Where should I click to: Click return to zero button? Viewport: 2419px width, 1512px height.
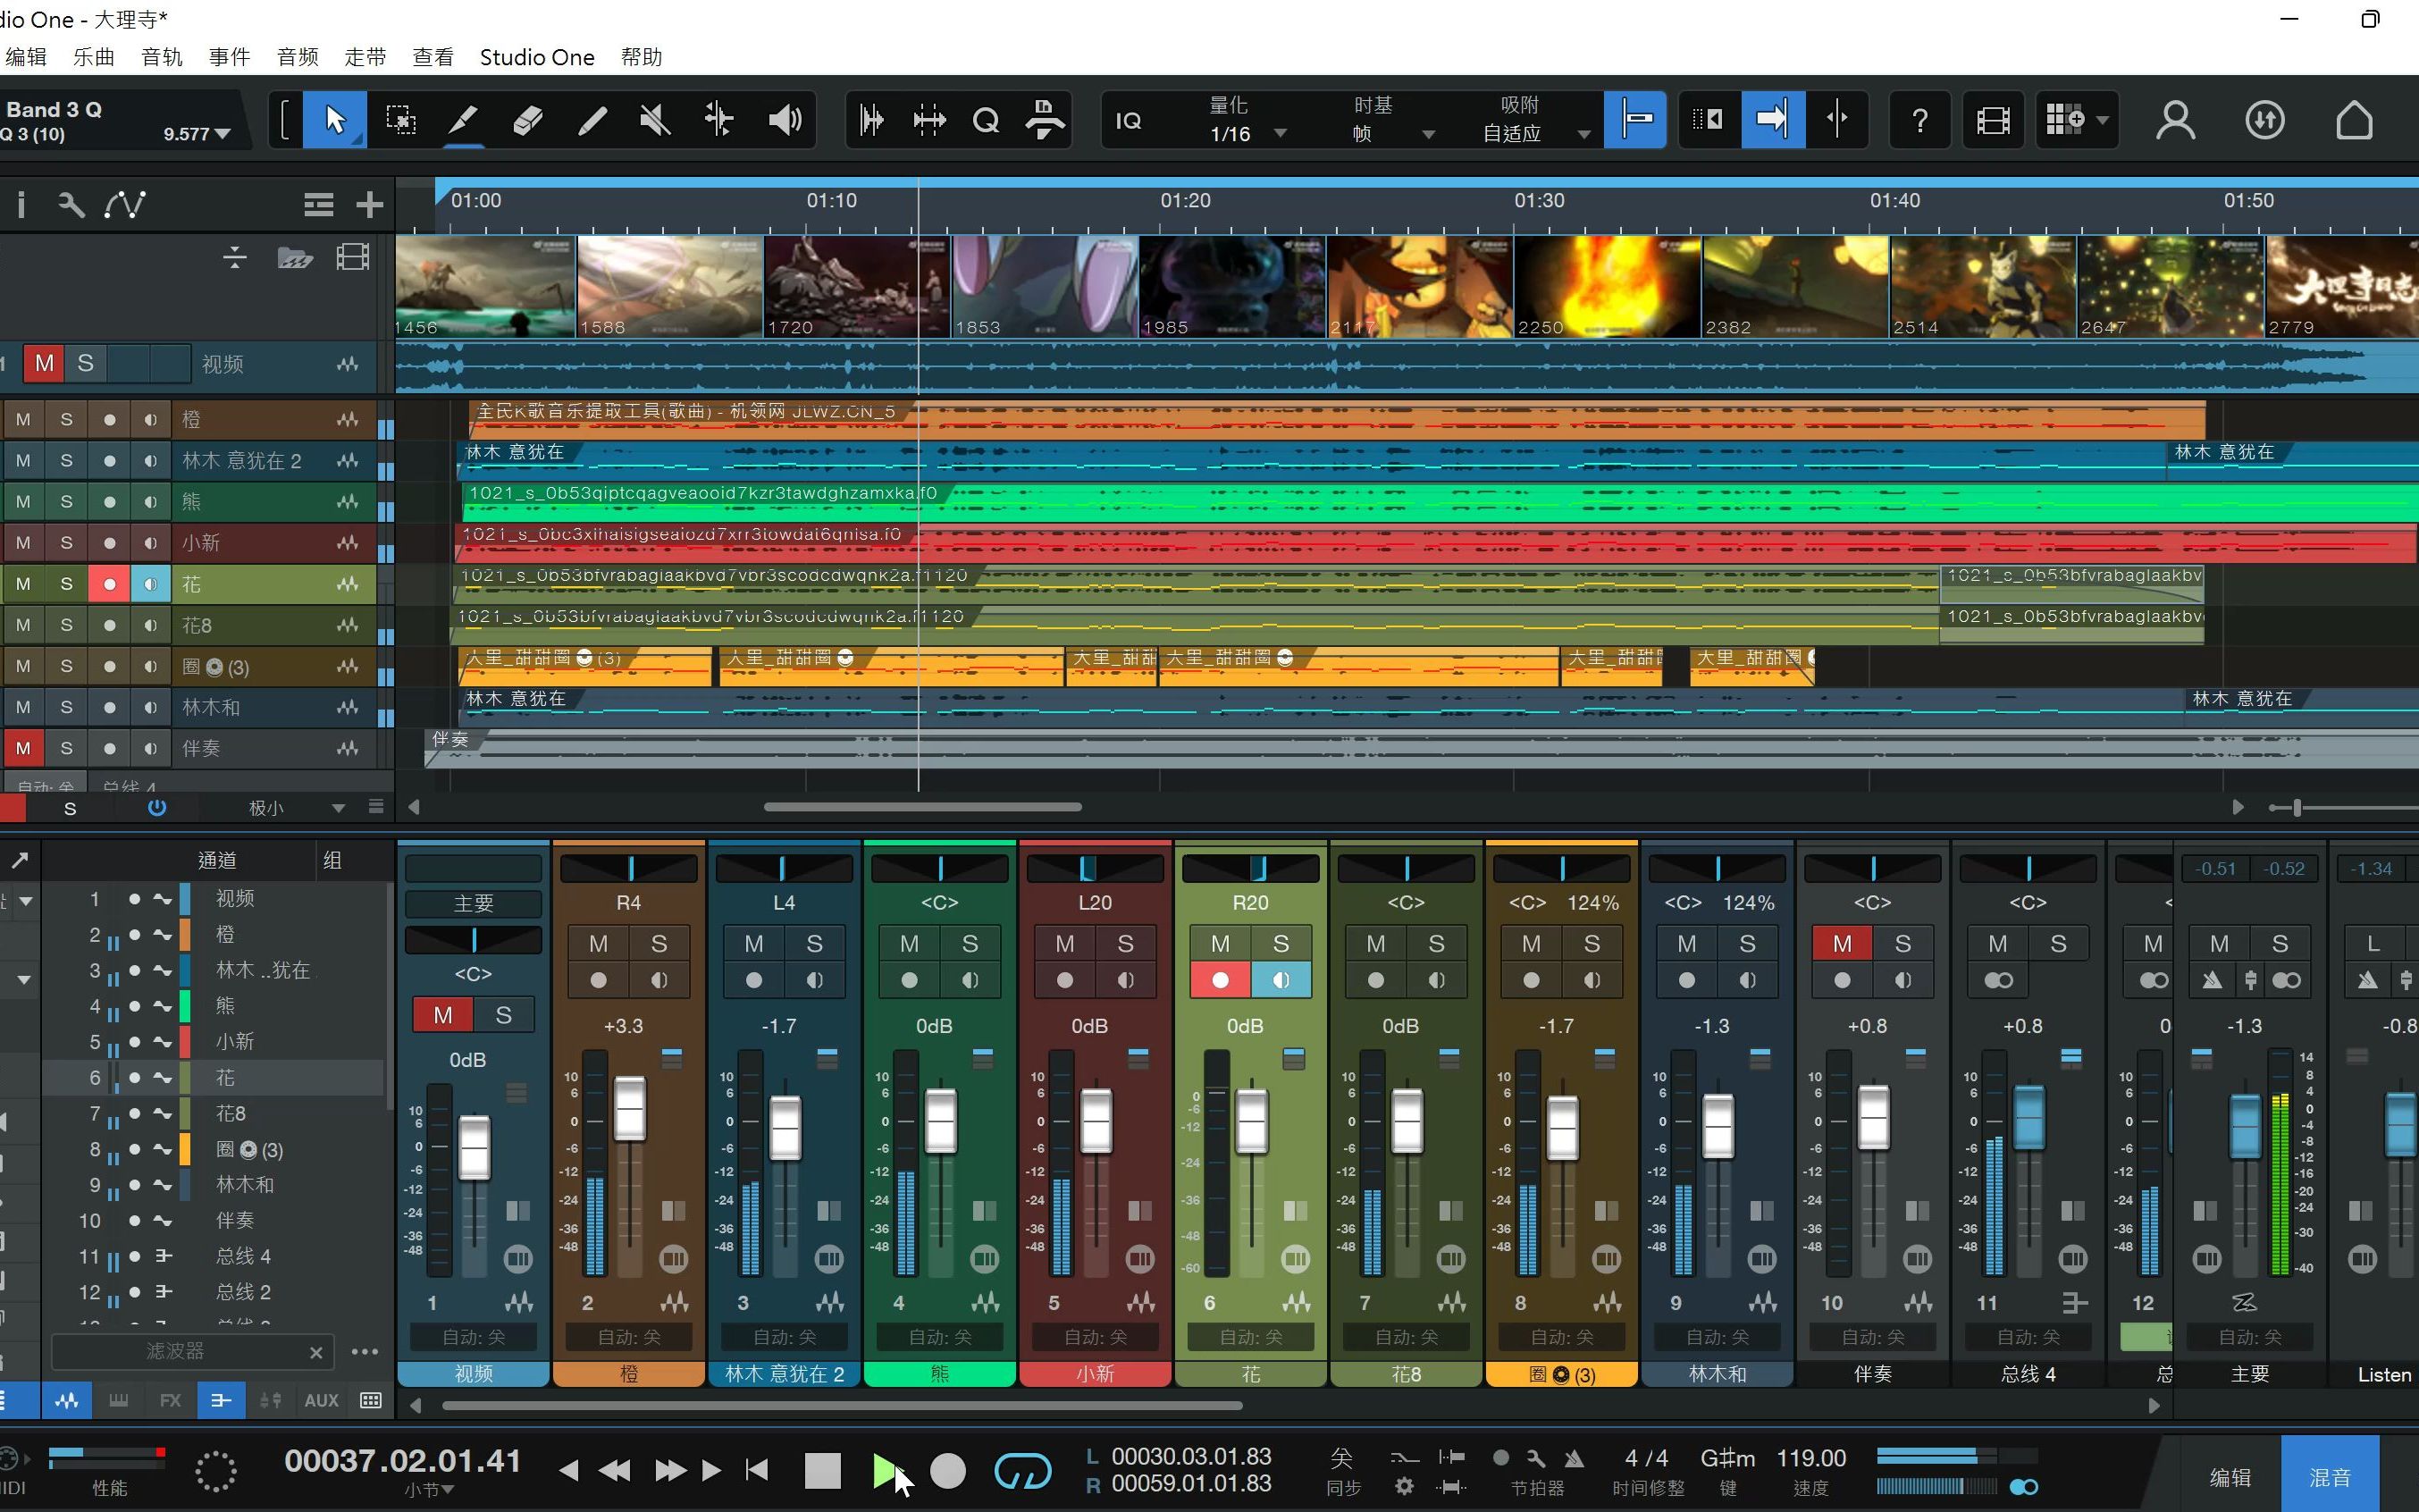pyautogui.click(x=757, y=1470)
